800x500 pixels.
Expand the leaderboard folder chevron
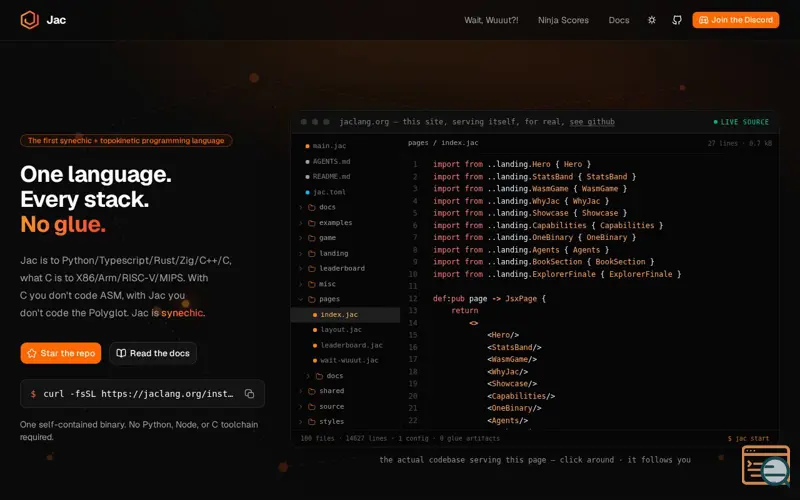click(x=301, y=268)
